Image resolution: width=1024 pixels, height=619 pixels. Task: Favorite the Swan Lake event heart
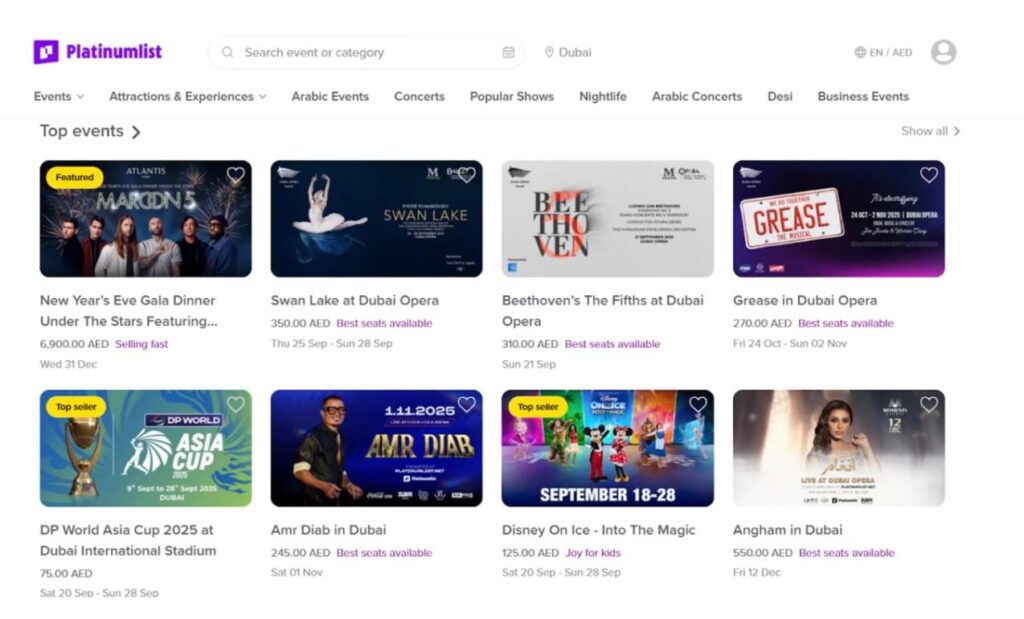(466, 174)
